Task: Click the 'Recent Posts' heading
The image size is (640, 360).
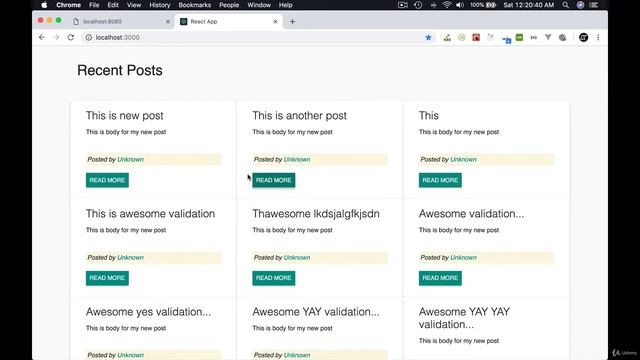Action: click(120, 70)
